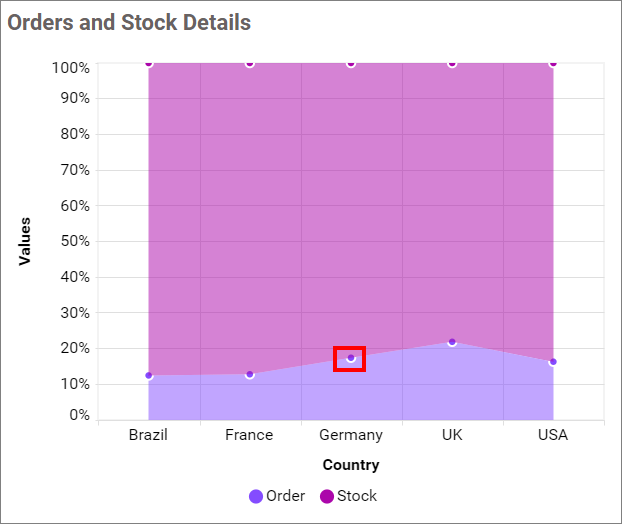Click the Order legend text label

286,496
